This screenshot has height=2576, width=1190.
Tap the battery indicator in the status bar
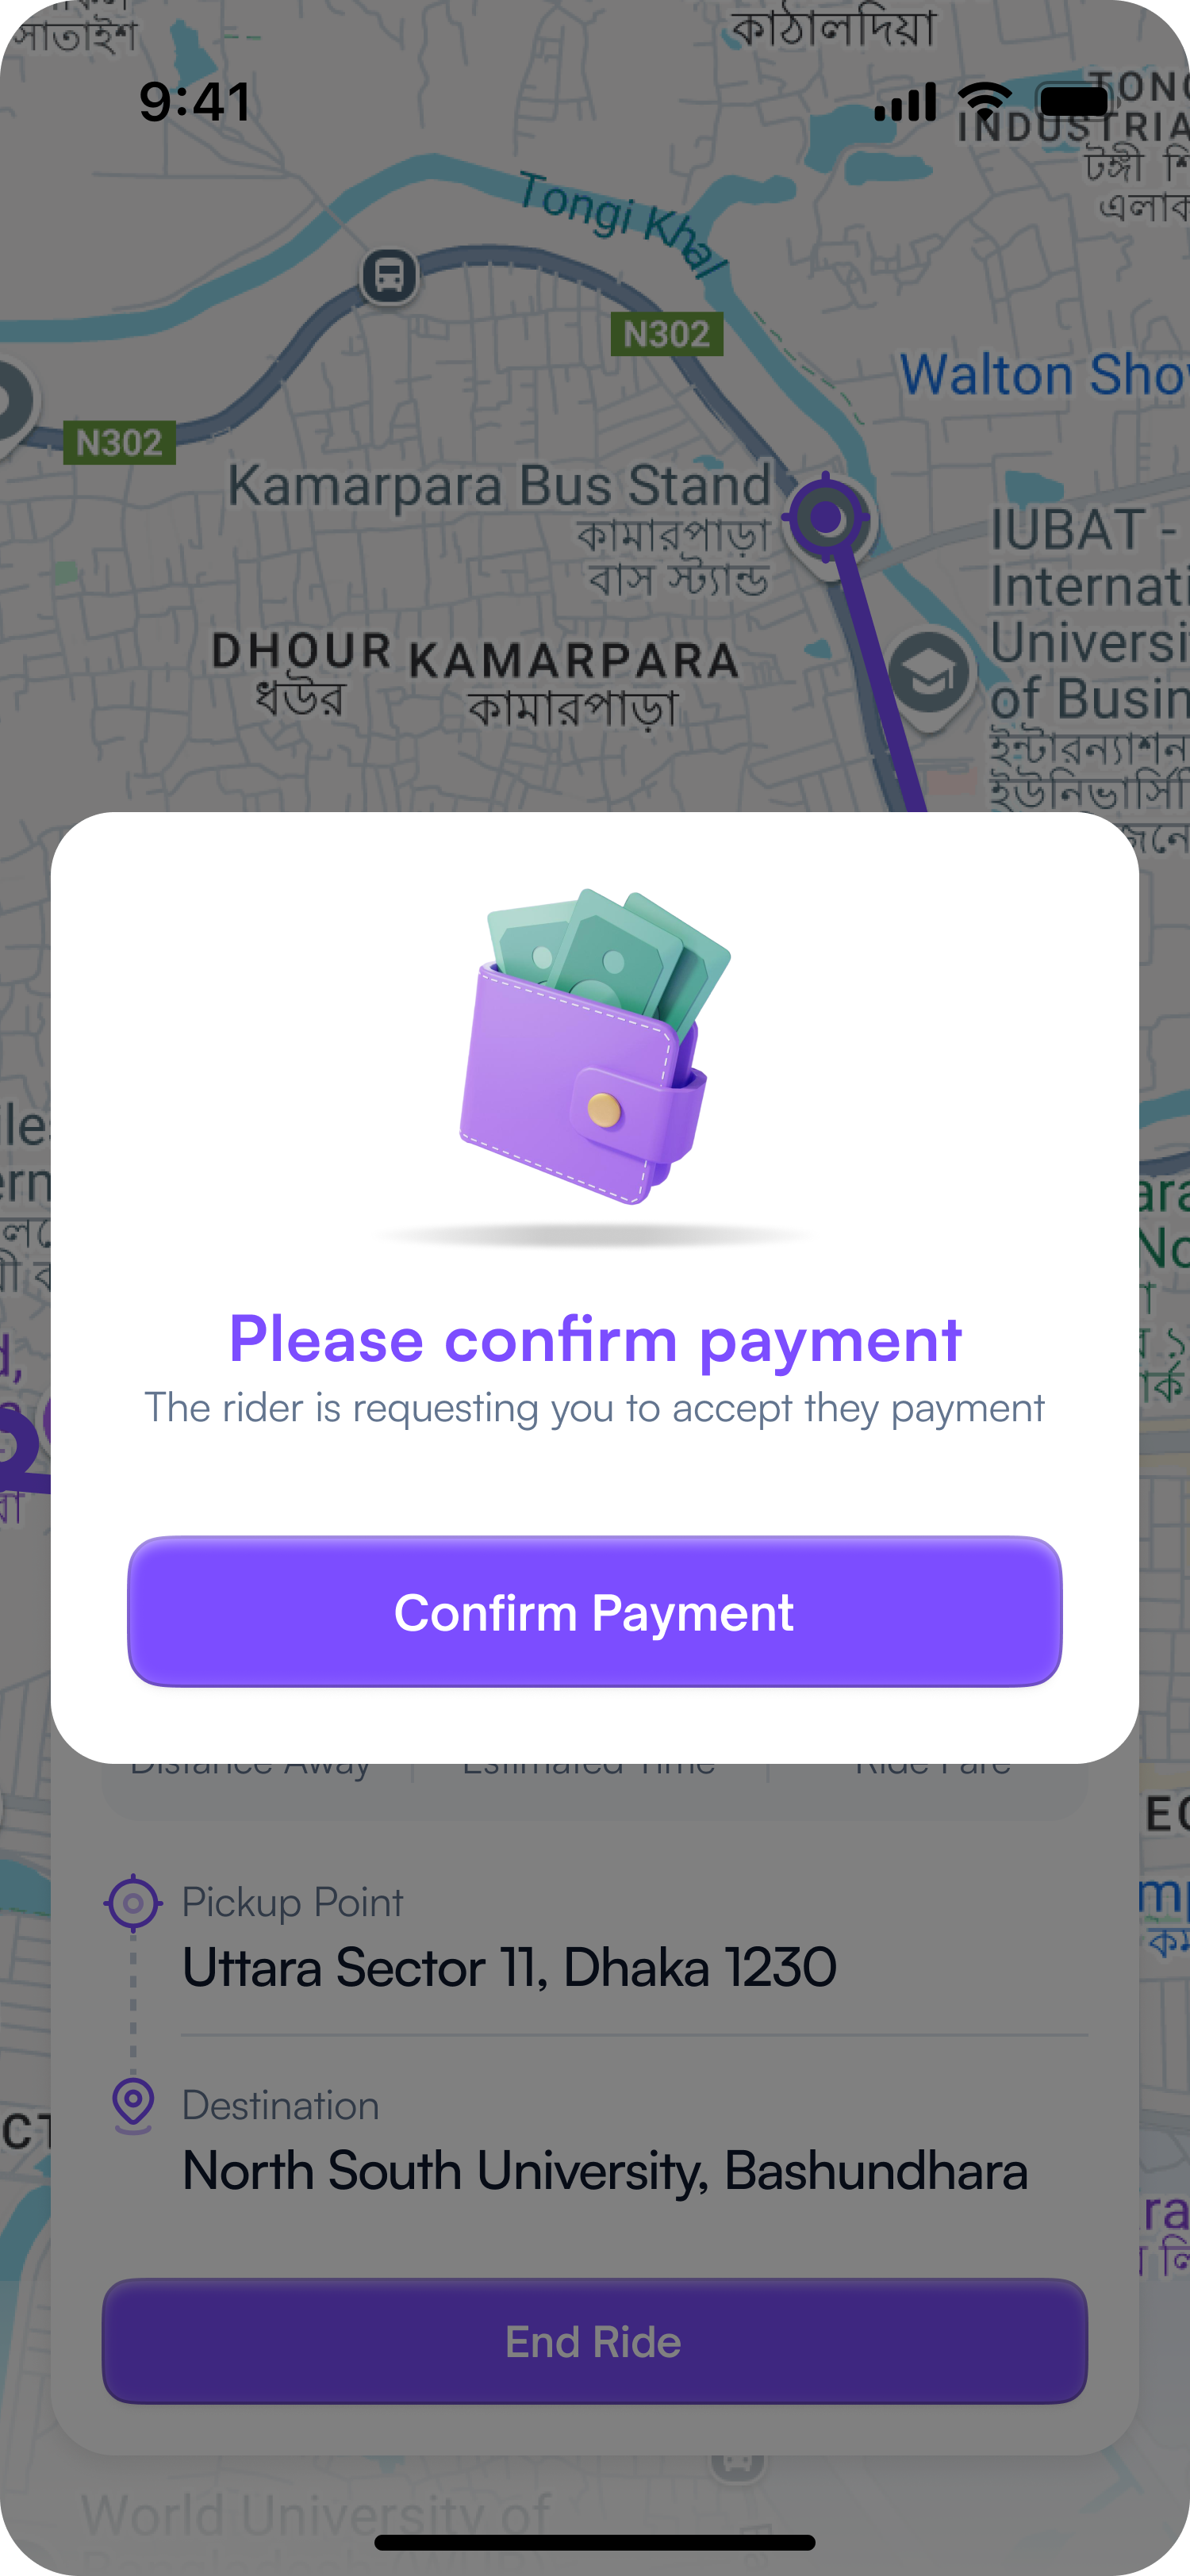(1075, 100)
